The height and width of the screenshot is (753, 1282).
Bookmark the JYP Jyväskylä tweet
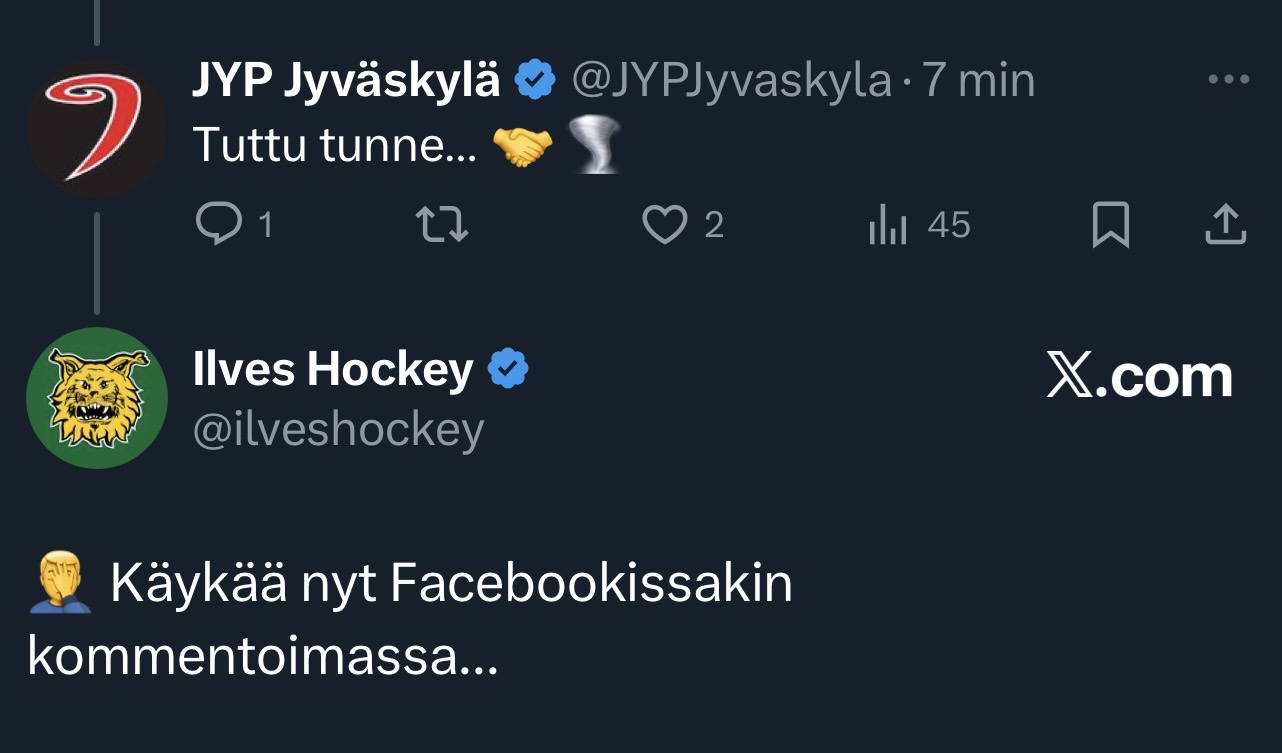pos(1110,225)
